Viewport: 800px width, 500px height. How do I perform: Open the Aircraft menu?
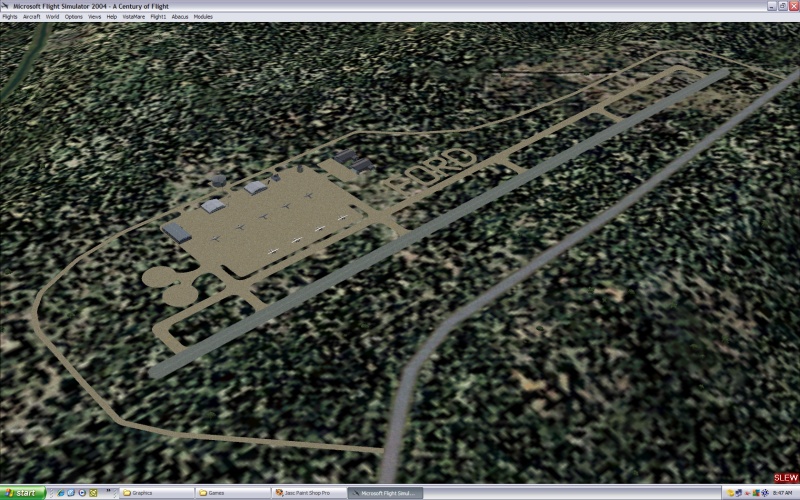pos(32,17)
